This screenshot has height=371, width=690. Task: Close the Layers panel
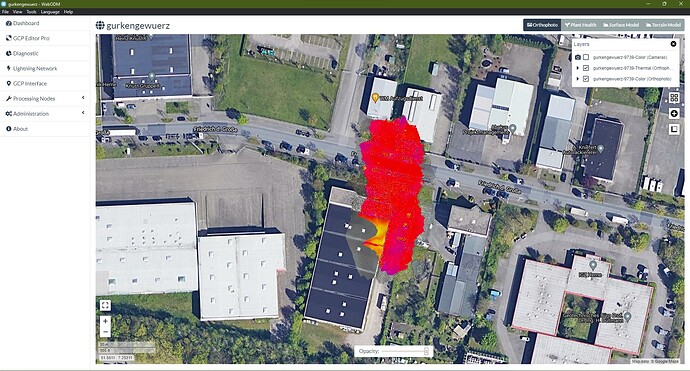coord(673,44)
